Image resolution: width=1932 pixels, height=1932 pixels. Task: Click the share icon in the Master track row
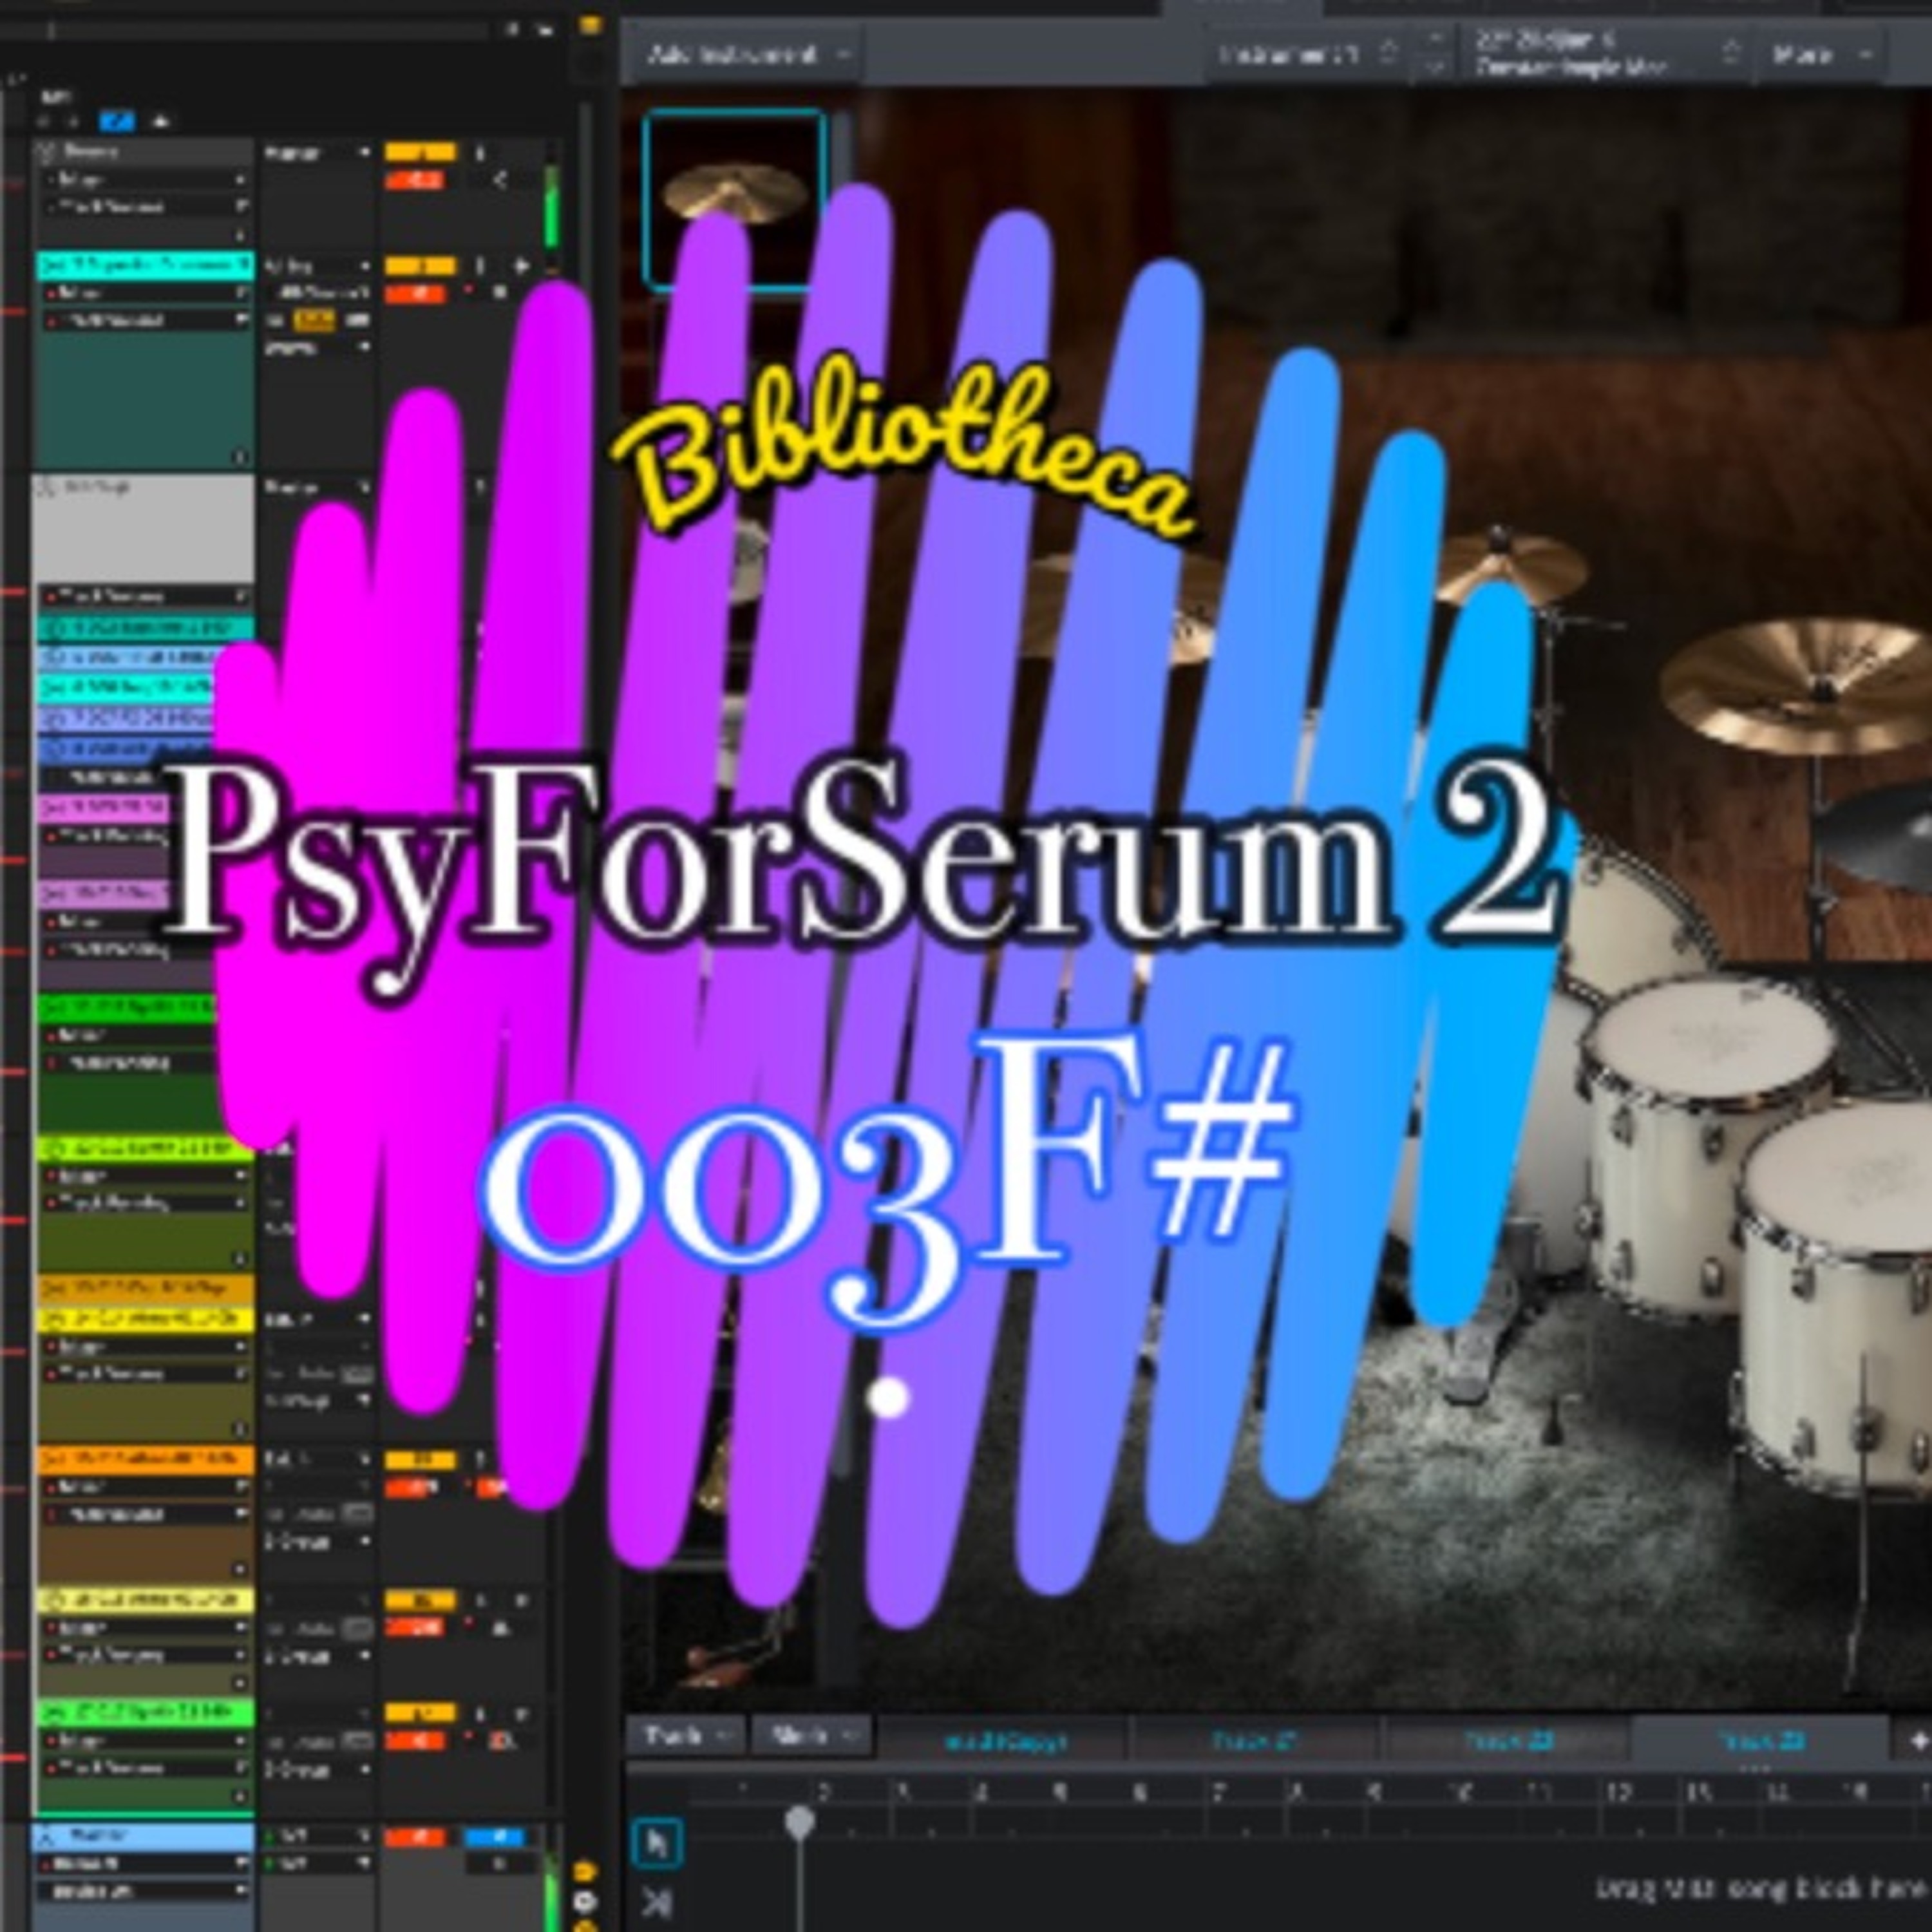(499, 180)
